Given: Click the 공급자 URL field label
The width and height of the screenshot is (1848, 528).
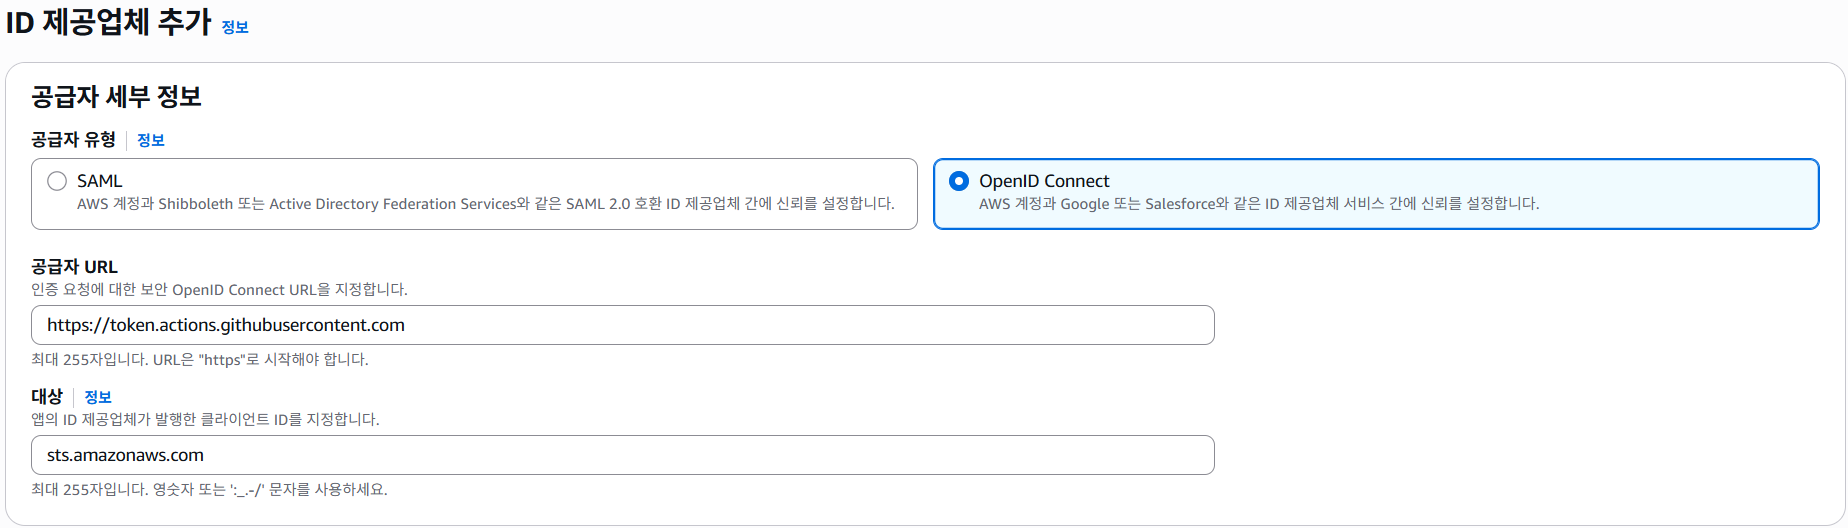Looking at the screenshot, I should pyautogui.click(x=75, y=267).
